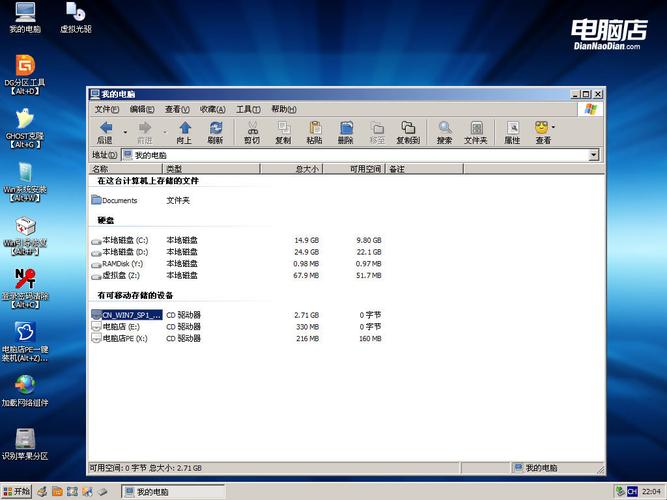Viewport: 667px width, 500px height.
Task: Click the 开始 Start button
Action: point(17,491)
